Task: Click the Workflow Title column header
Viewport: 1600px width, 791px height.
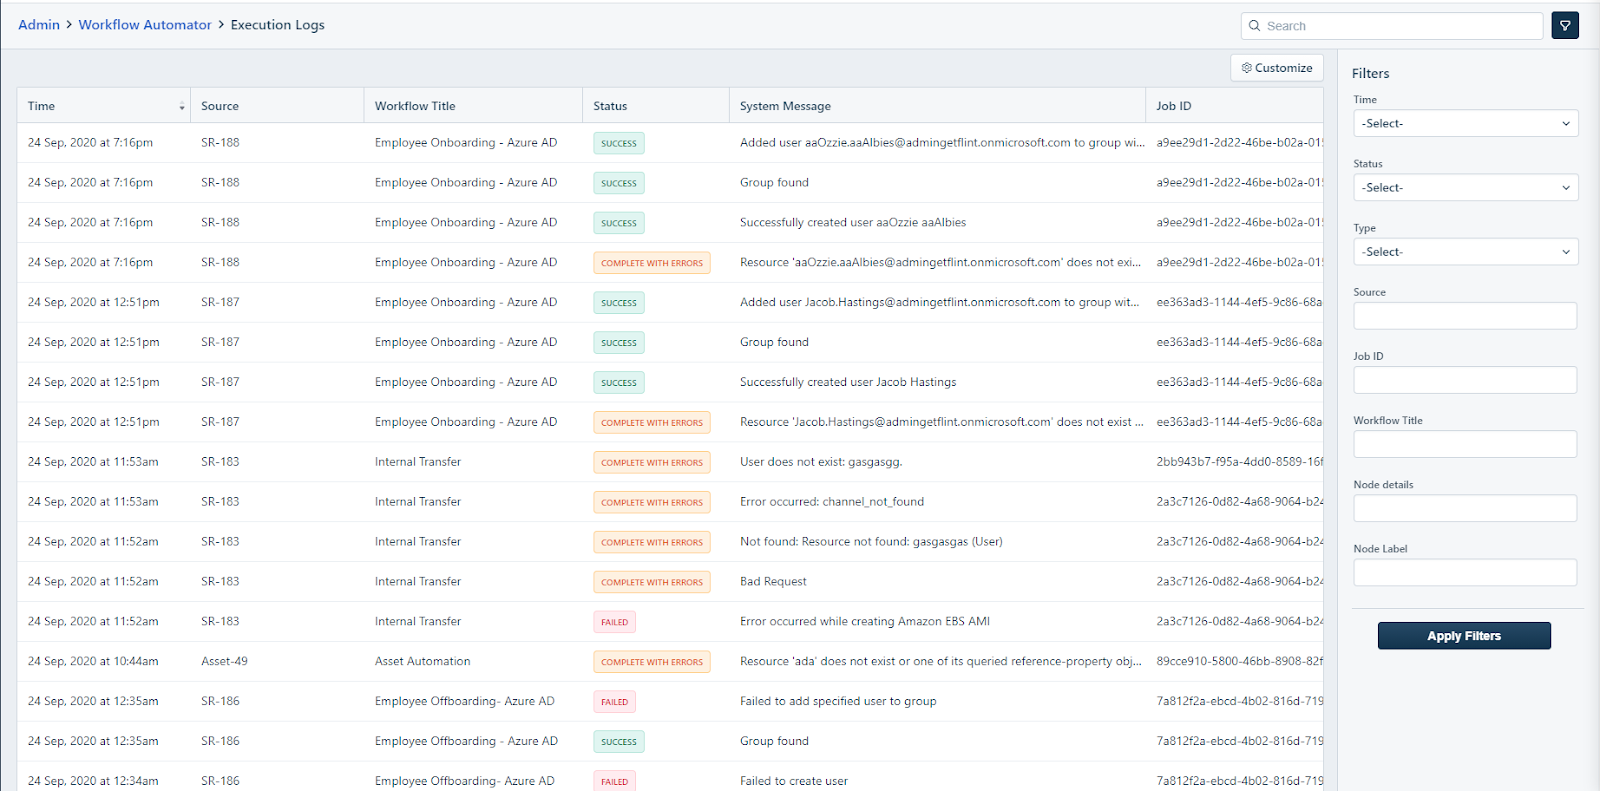Action: coord(415,106)
